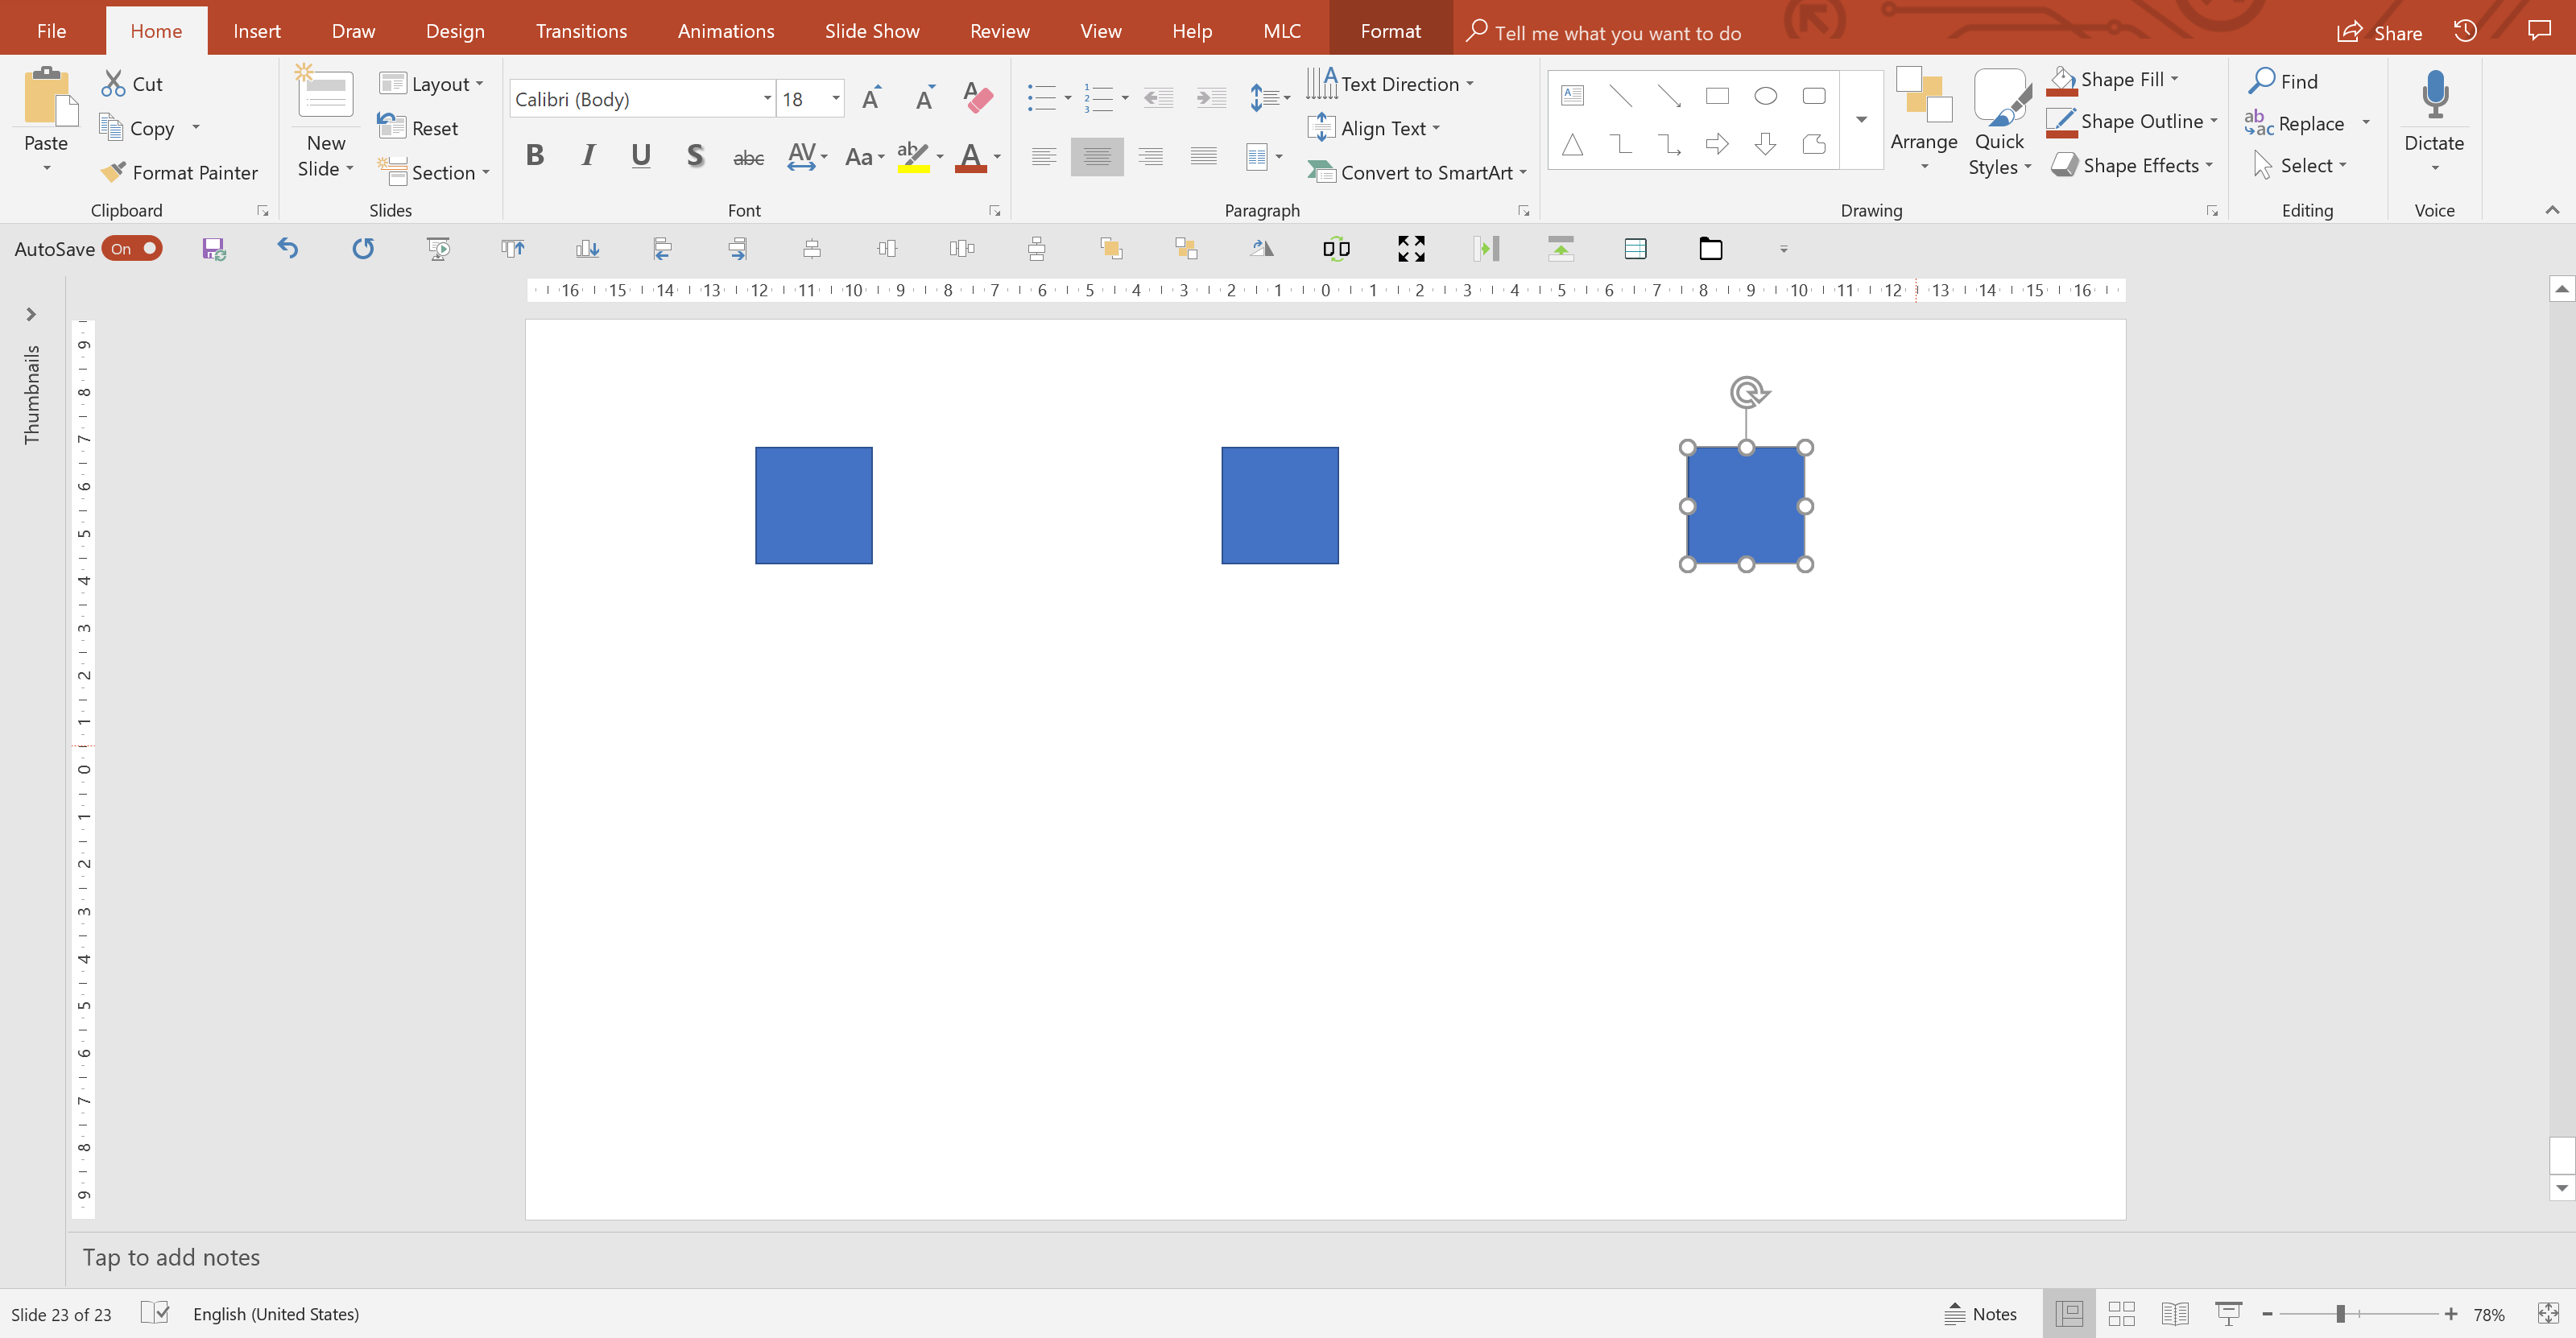This screenshot has width=2576, height=1338.
Task: Switch to the Insert tab
Action: [257, 31]
